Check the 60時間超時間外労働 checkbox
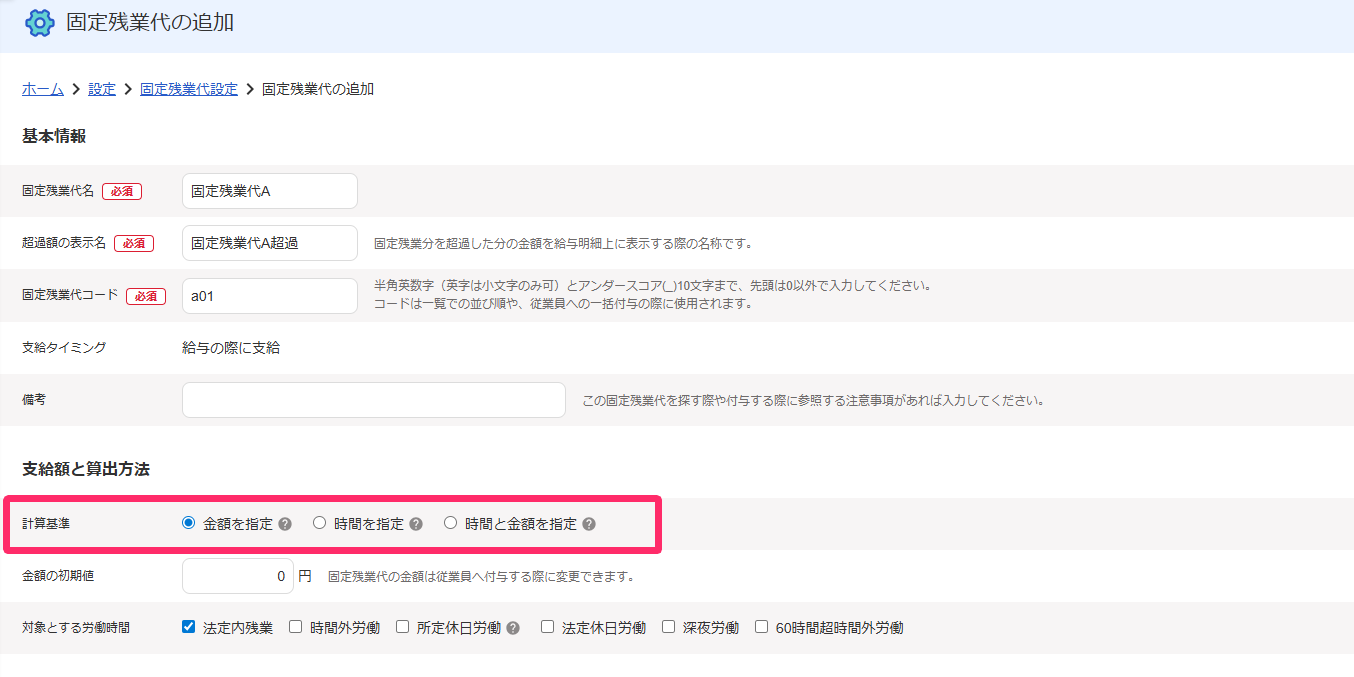Screen dimensions: 1354x677 click(x=762, y=627)
